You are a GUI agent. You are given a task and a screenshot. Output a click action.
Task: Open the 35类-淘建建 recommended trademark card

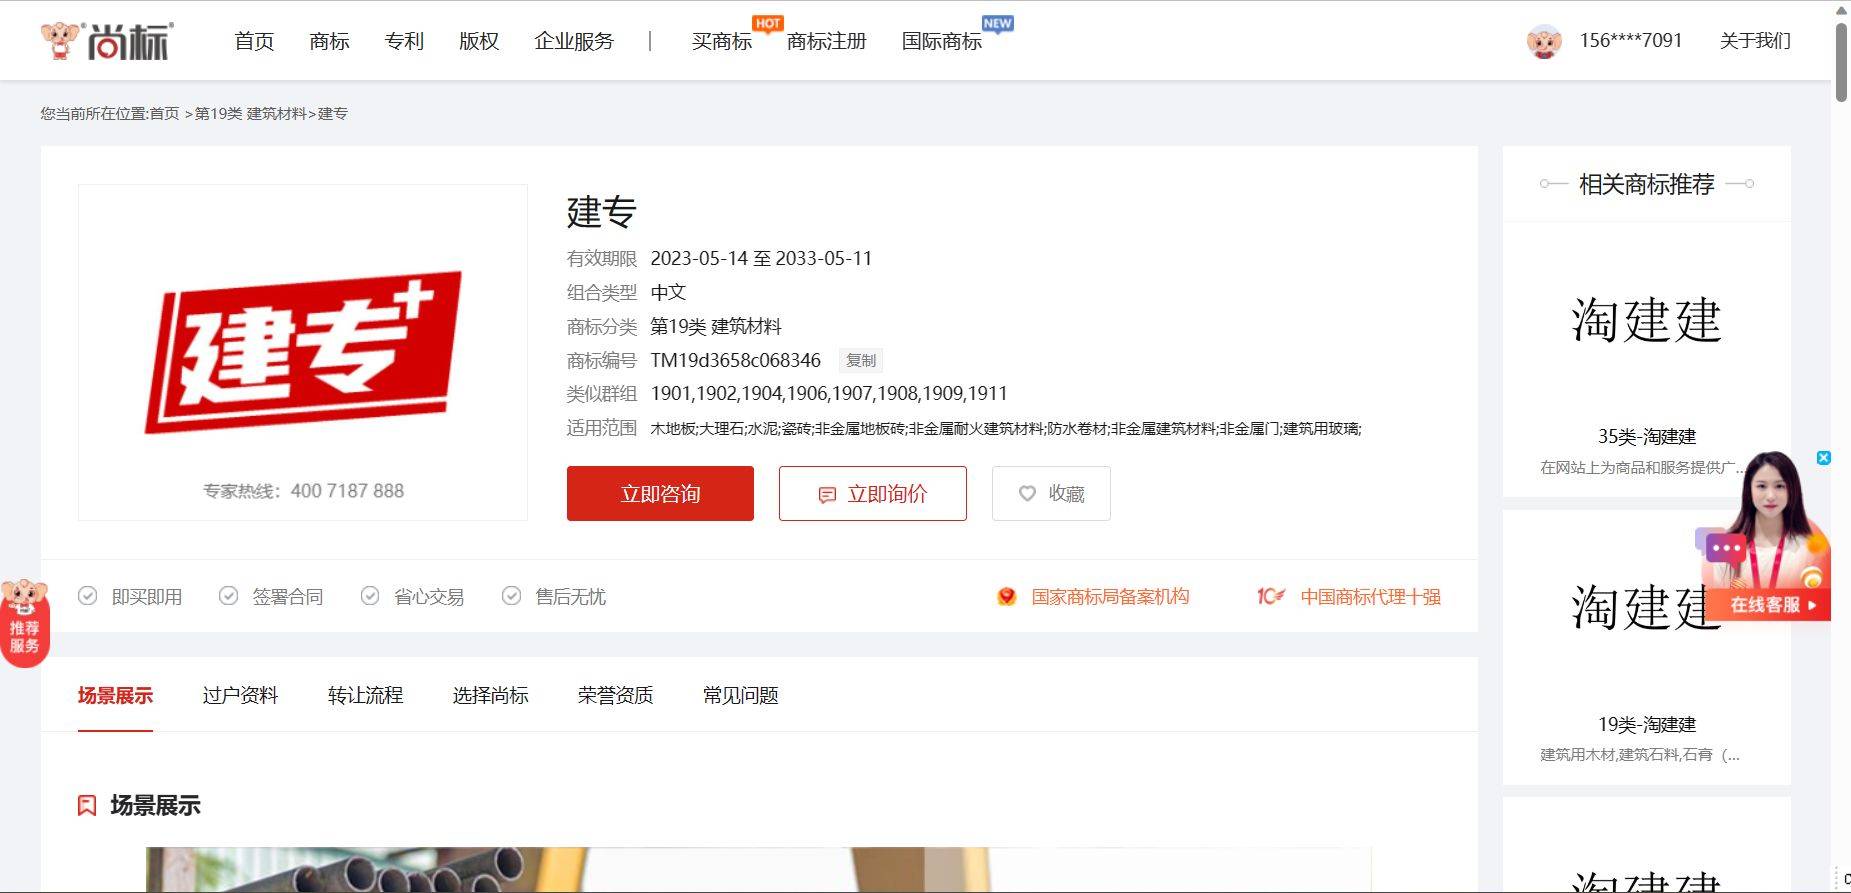pyautogui.click(x=1647, y=360)
